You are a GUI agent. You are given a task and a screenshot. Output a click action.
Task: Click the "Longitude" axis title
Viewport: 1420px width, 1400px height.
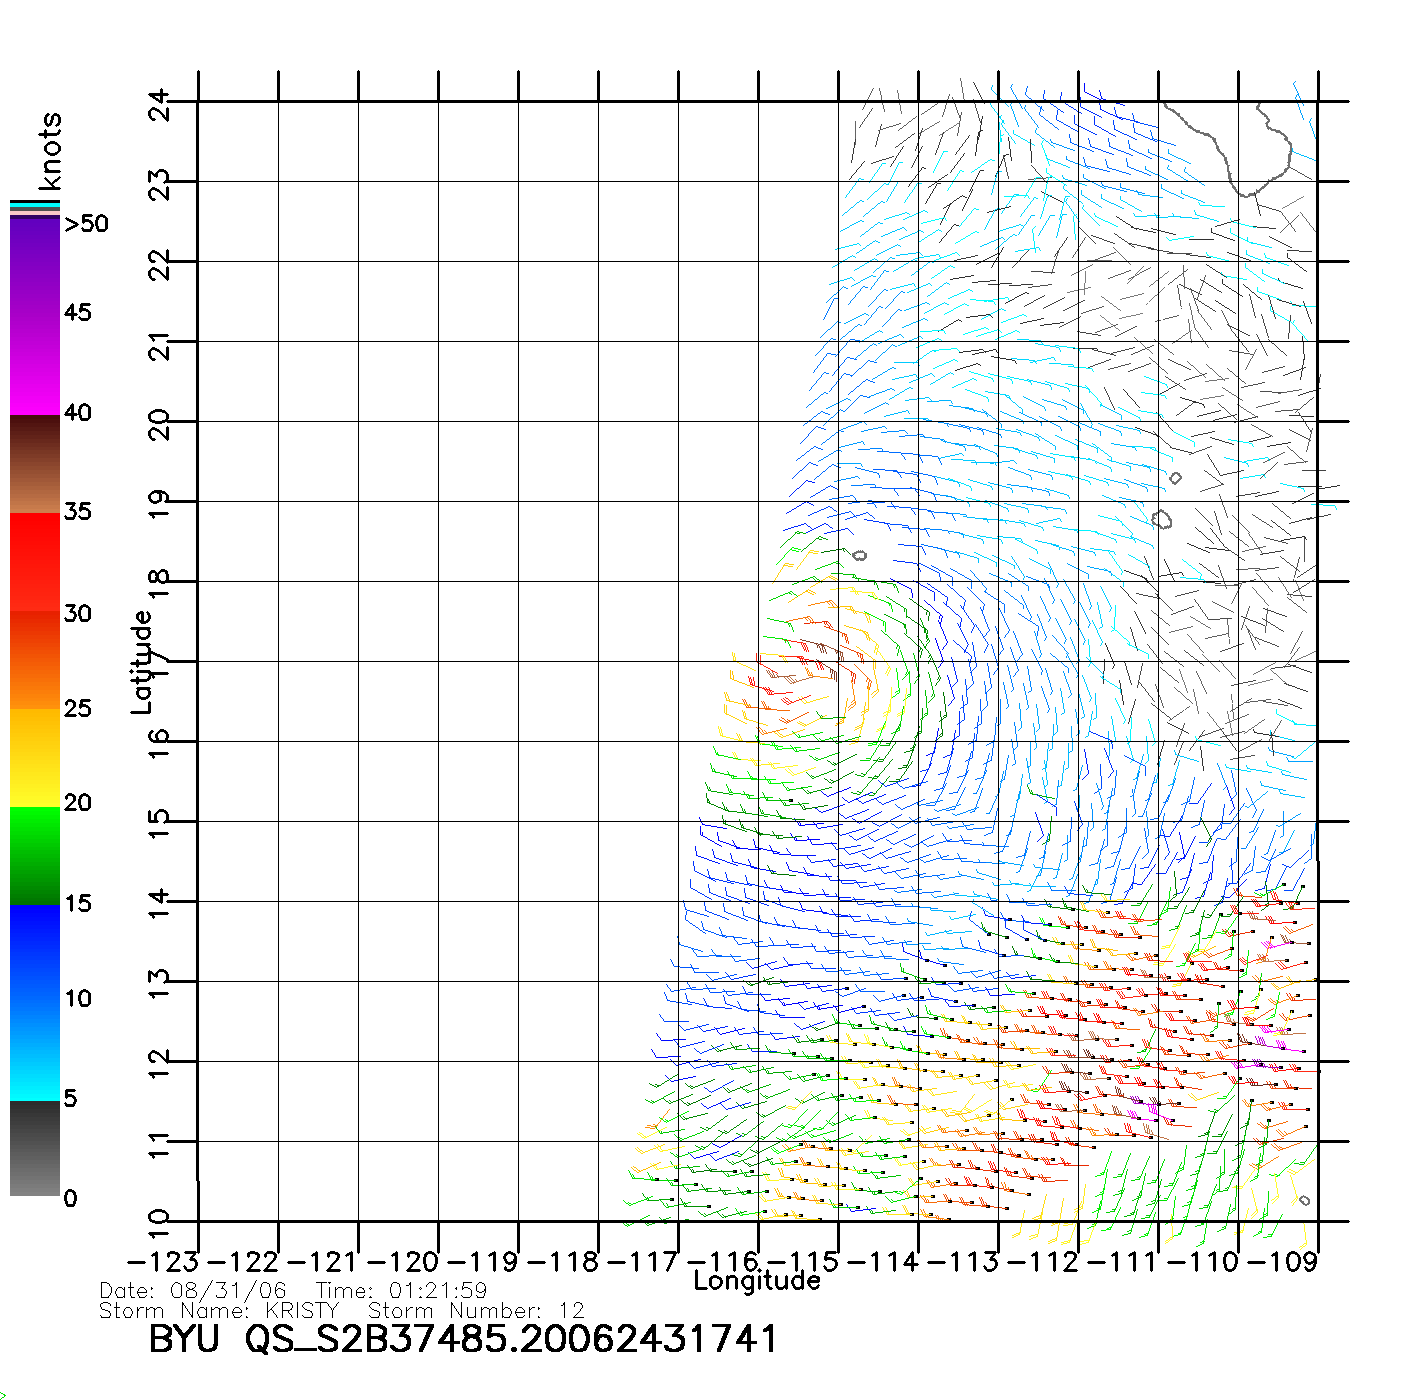pyautogui.click(x=757, y=1281)
